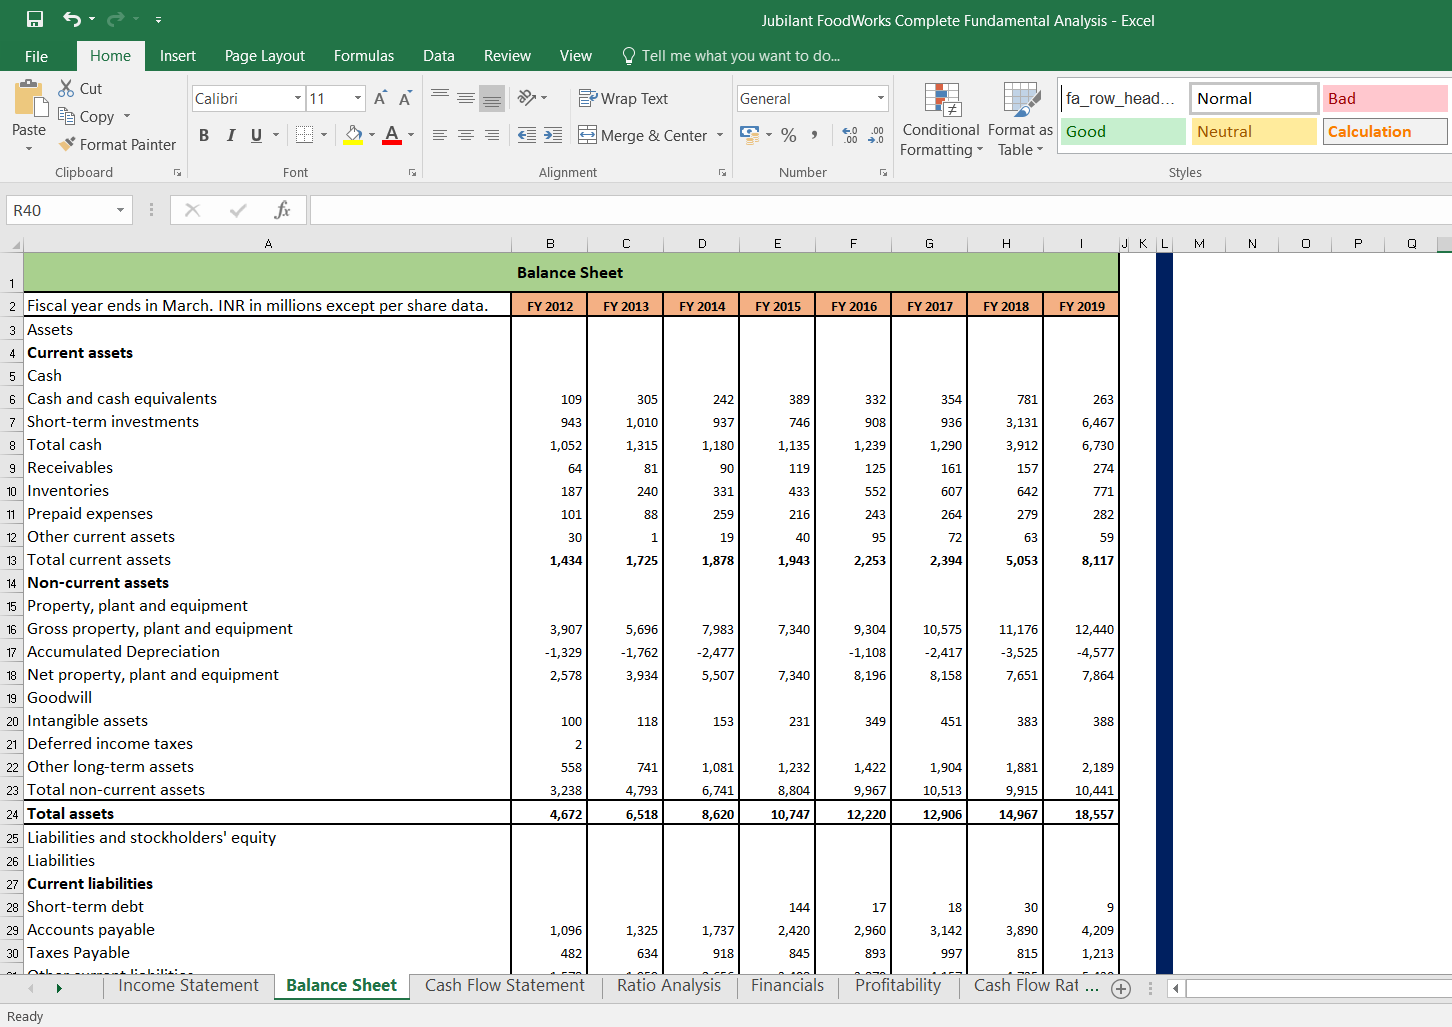Screen dimensions: 1452x1027
Task: Activate the Format Painter brush
Action: click(x=67, y=144)
